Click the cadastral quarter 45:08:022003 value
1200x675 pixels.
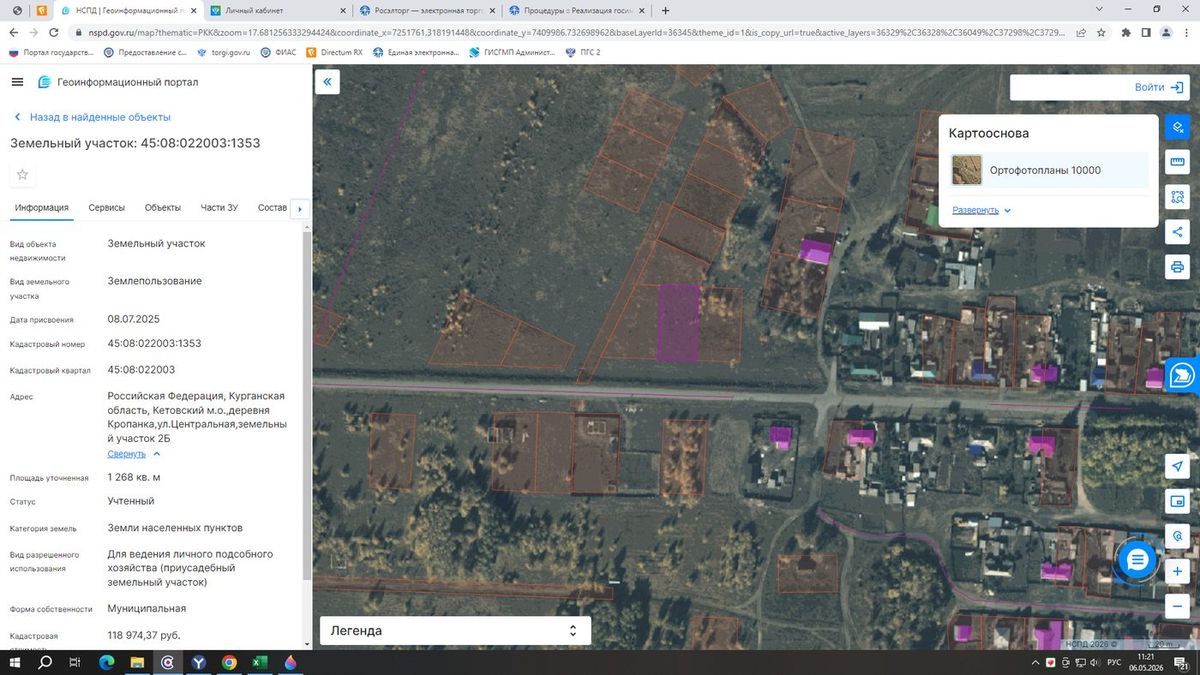(x=141, y=369)
